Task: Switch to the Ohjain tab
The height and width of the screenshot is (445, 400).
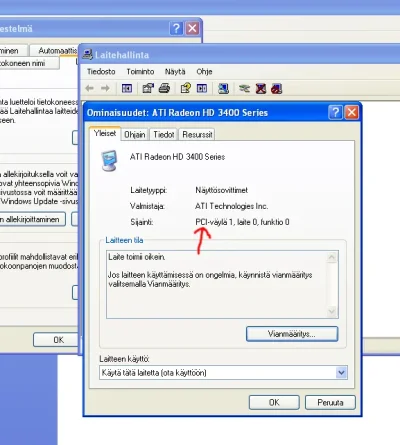Action: pyautogui.click(x=135, y=135)
